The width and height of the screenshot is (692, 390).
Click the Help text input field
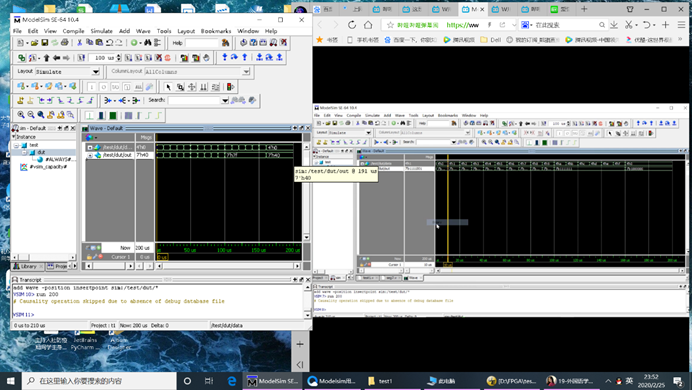[x=202, y=43]
